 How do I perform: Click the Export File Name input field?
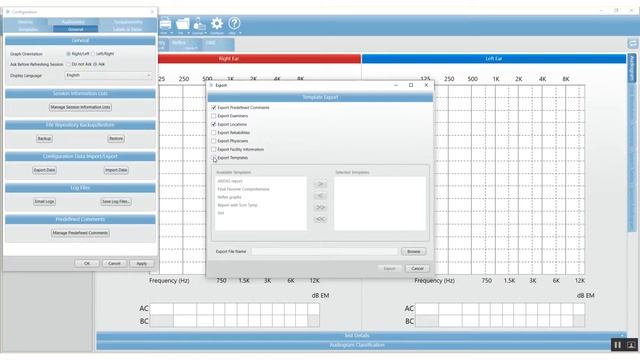[x=324, y=251]
